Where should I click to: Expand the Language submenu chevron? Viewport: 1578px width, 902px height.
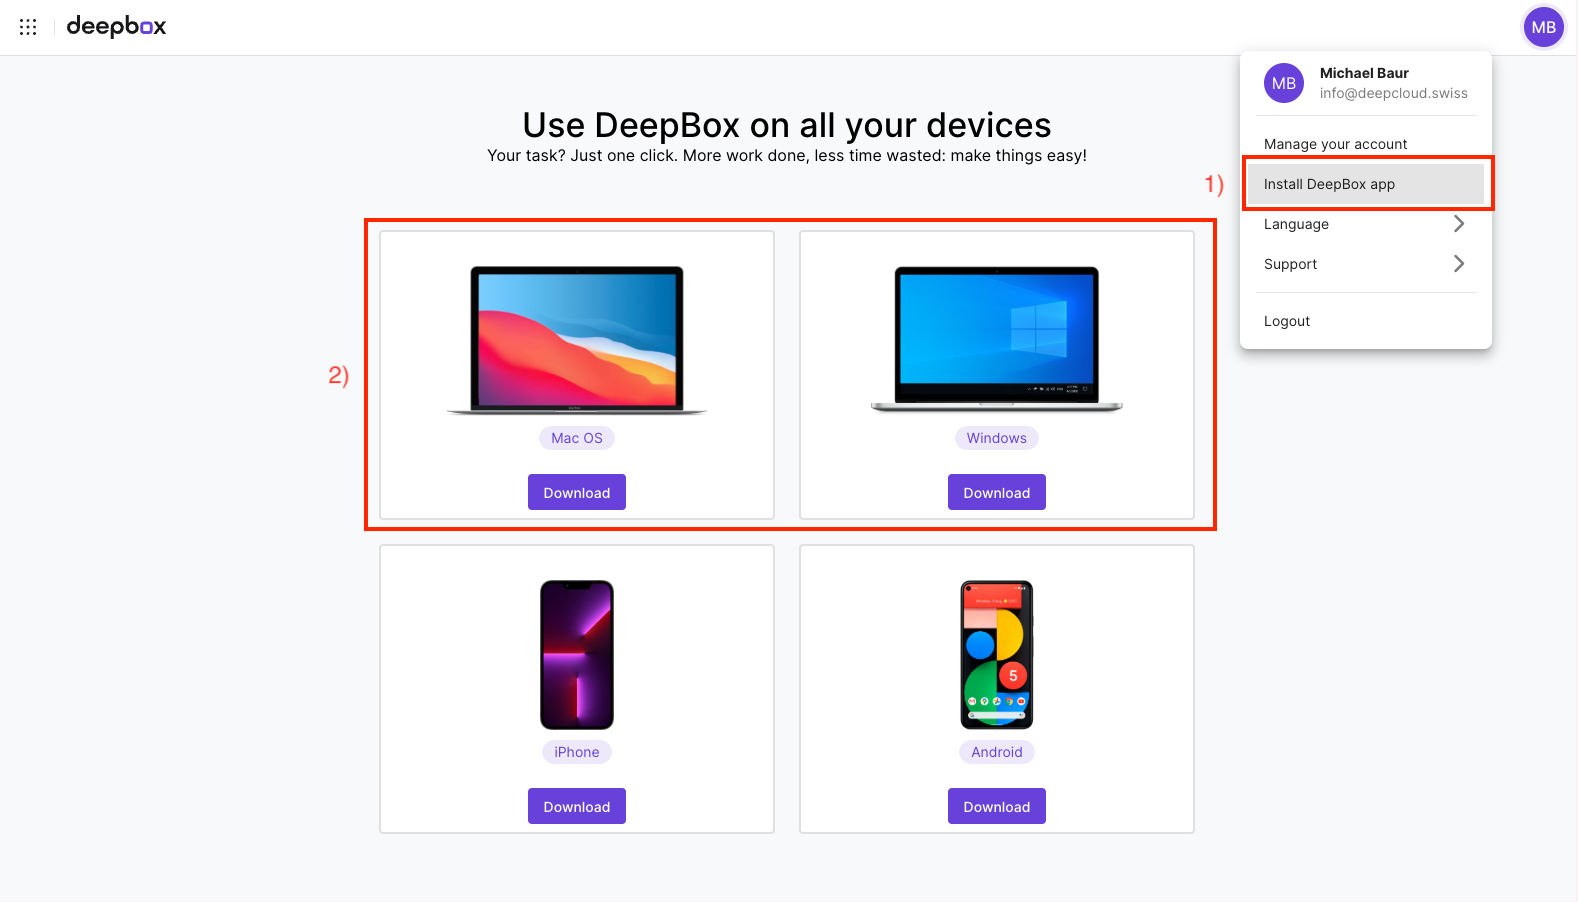[1459, 224]
